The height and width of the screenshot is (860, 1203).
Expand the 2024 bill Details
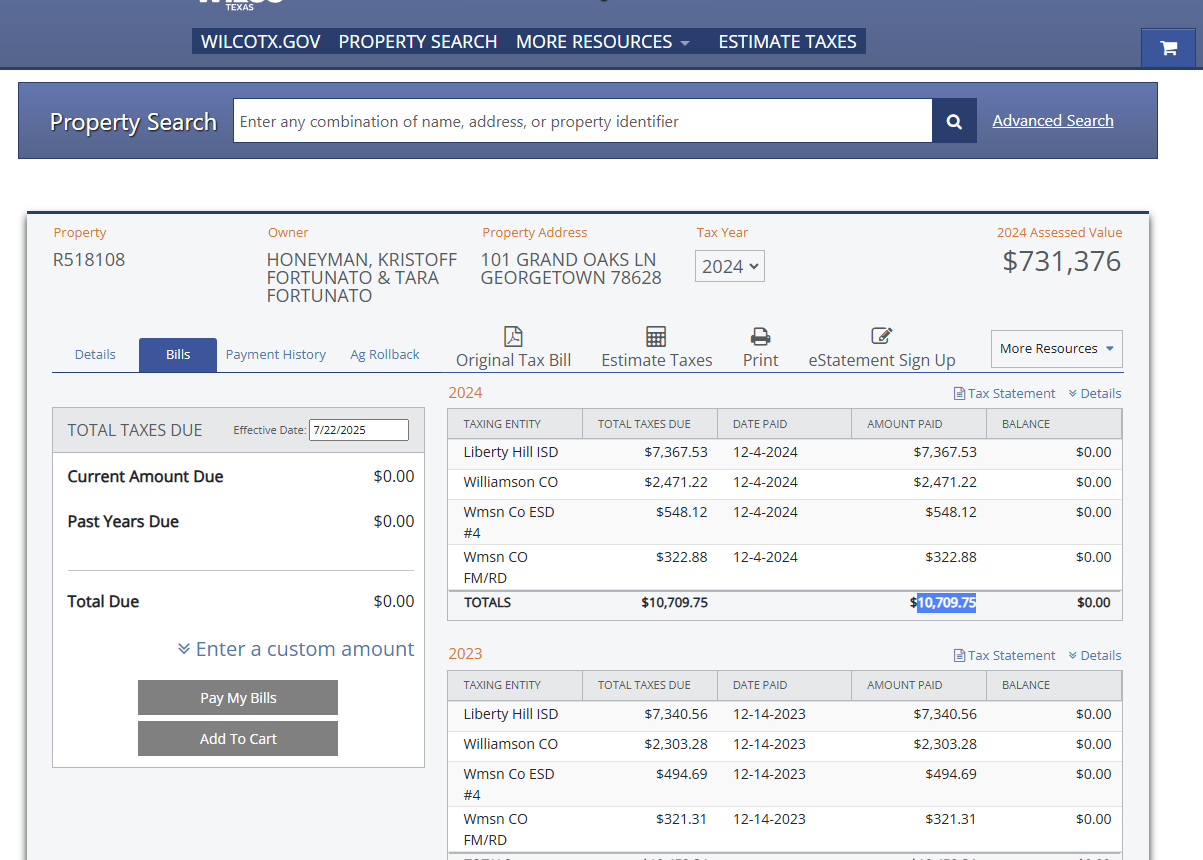click(x=1094, y=393)
